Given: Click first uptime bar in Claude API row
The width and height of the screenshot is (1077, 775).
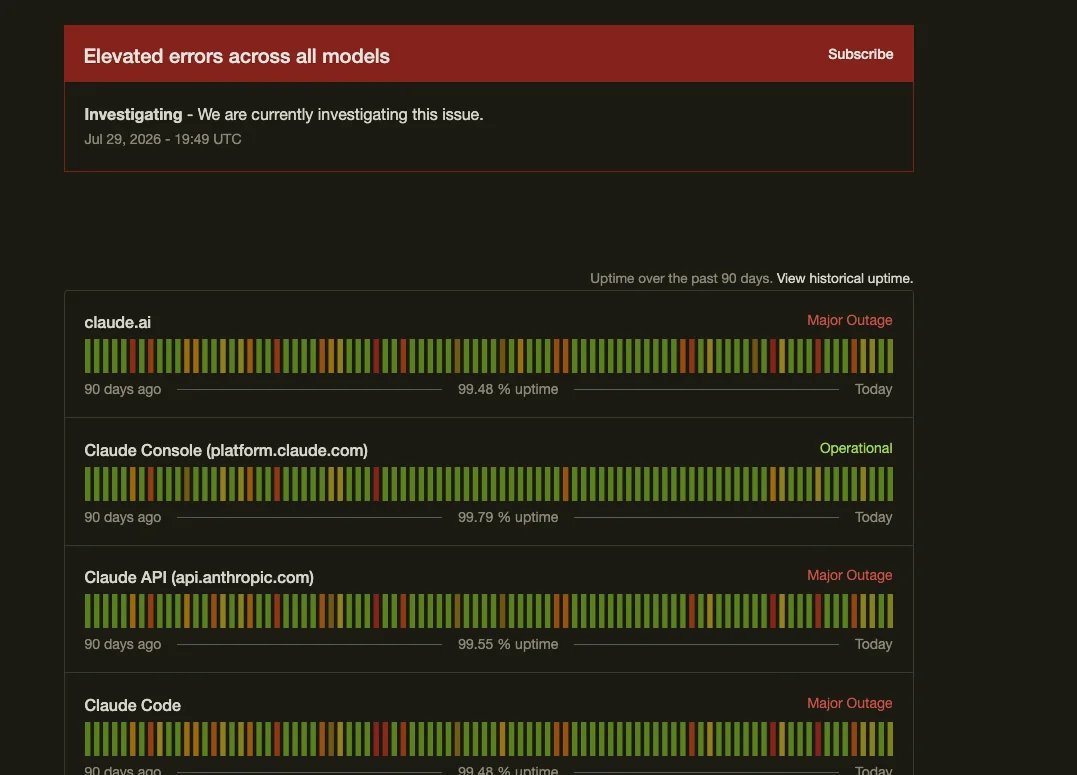Looking at the screenshot, I should [x=88, y=611].
